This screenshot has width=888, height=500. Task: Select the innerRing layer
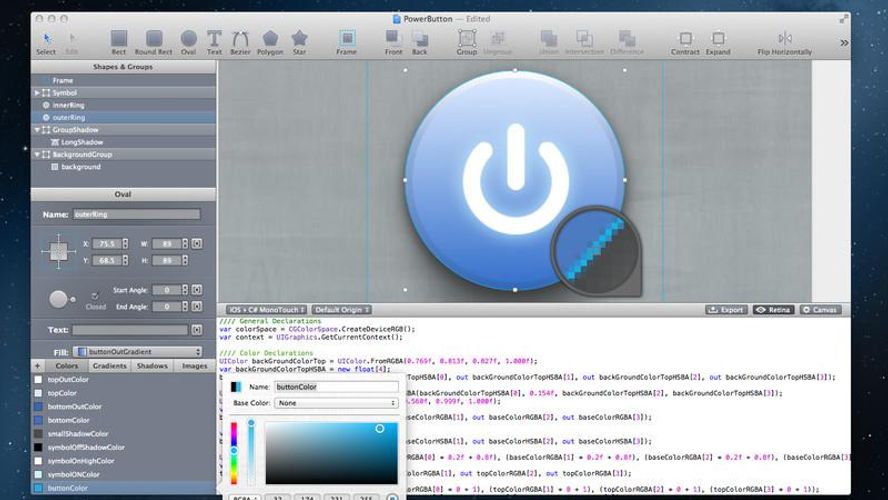pyautogui.click(x=123, y=105)
